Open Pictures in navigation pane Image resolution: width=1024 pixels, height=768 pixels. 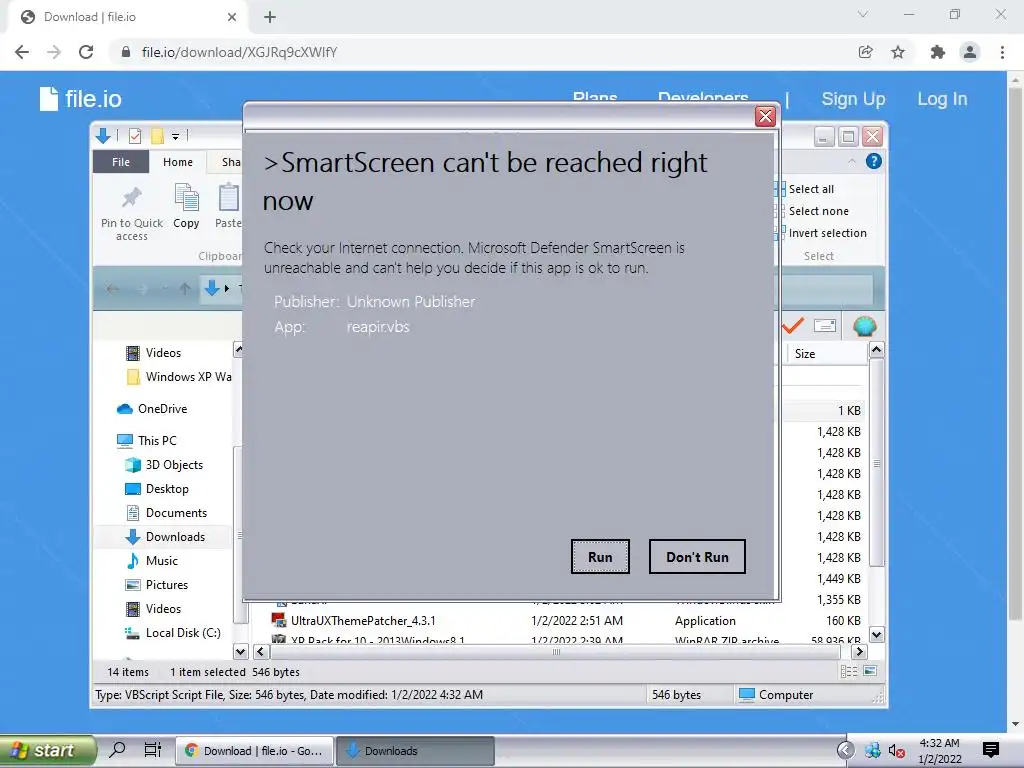click(156, 585)
